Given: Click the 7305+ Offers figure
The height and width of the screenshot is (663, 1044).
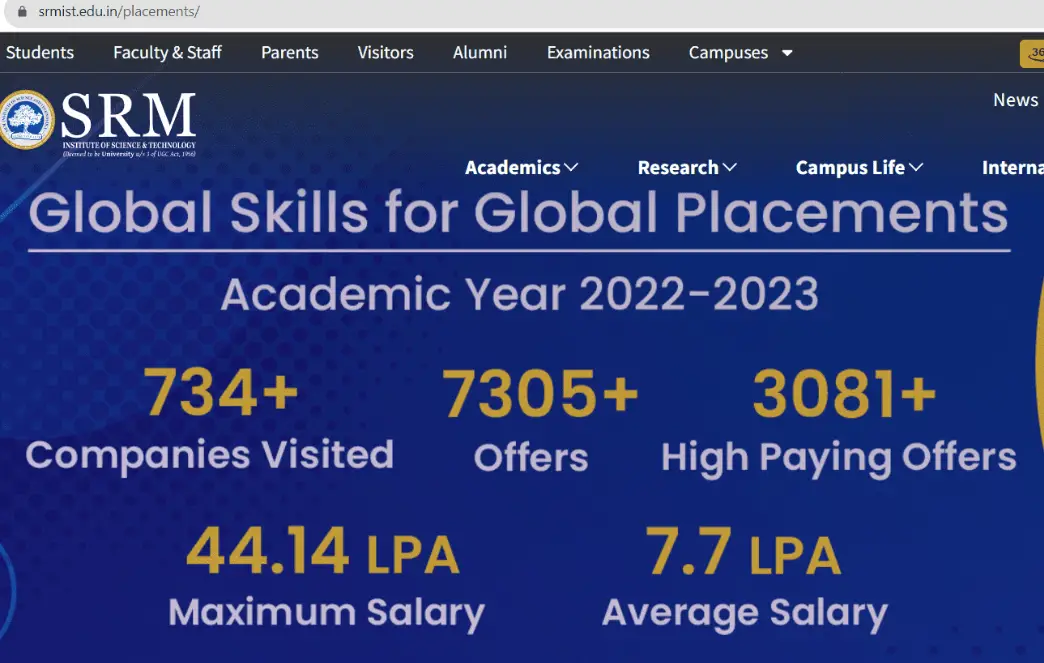Looking at the screenshot, I should (x=539, y=421).
